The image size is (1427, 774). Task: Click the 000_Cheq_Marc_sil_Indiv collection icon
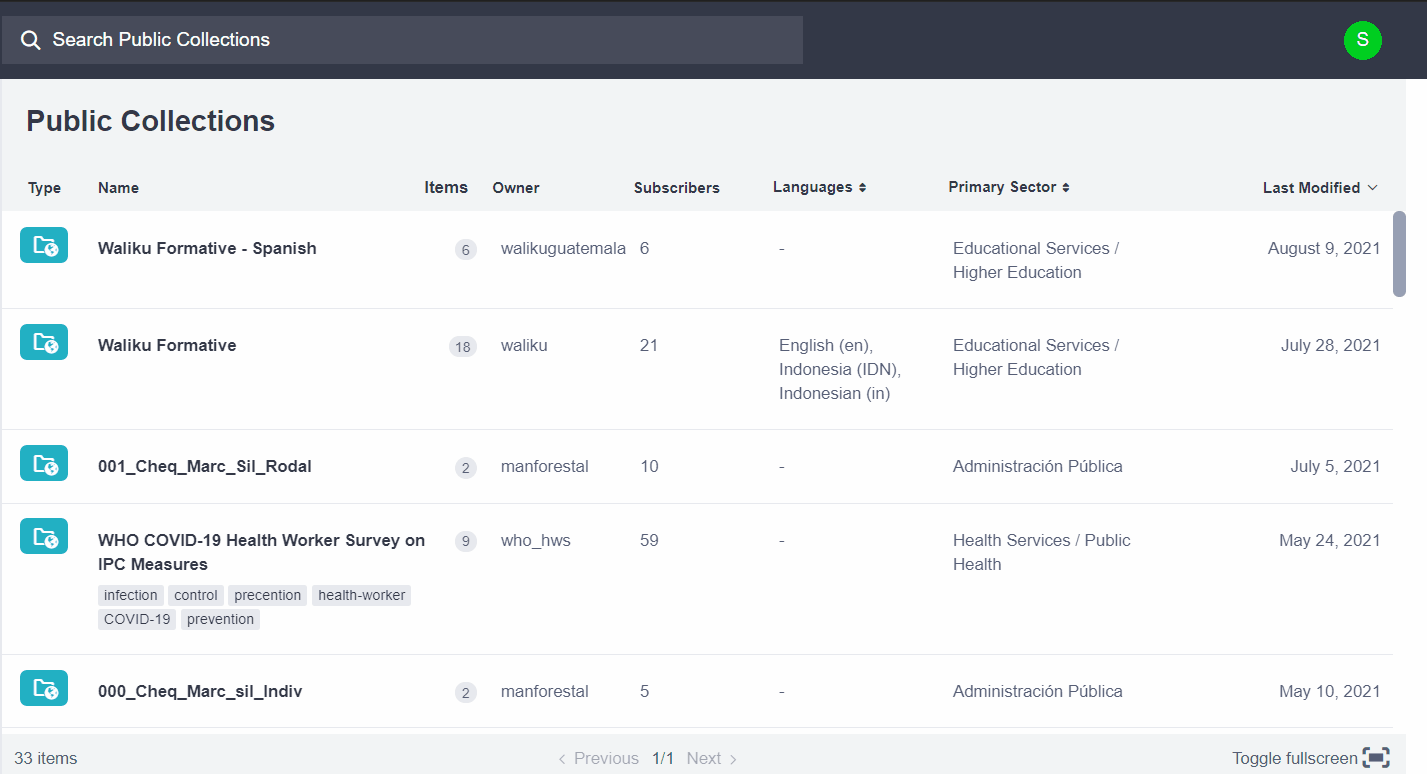coord(44,689)
